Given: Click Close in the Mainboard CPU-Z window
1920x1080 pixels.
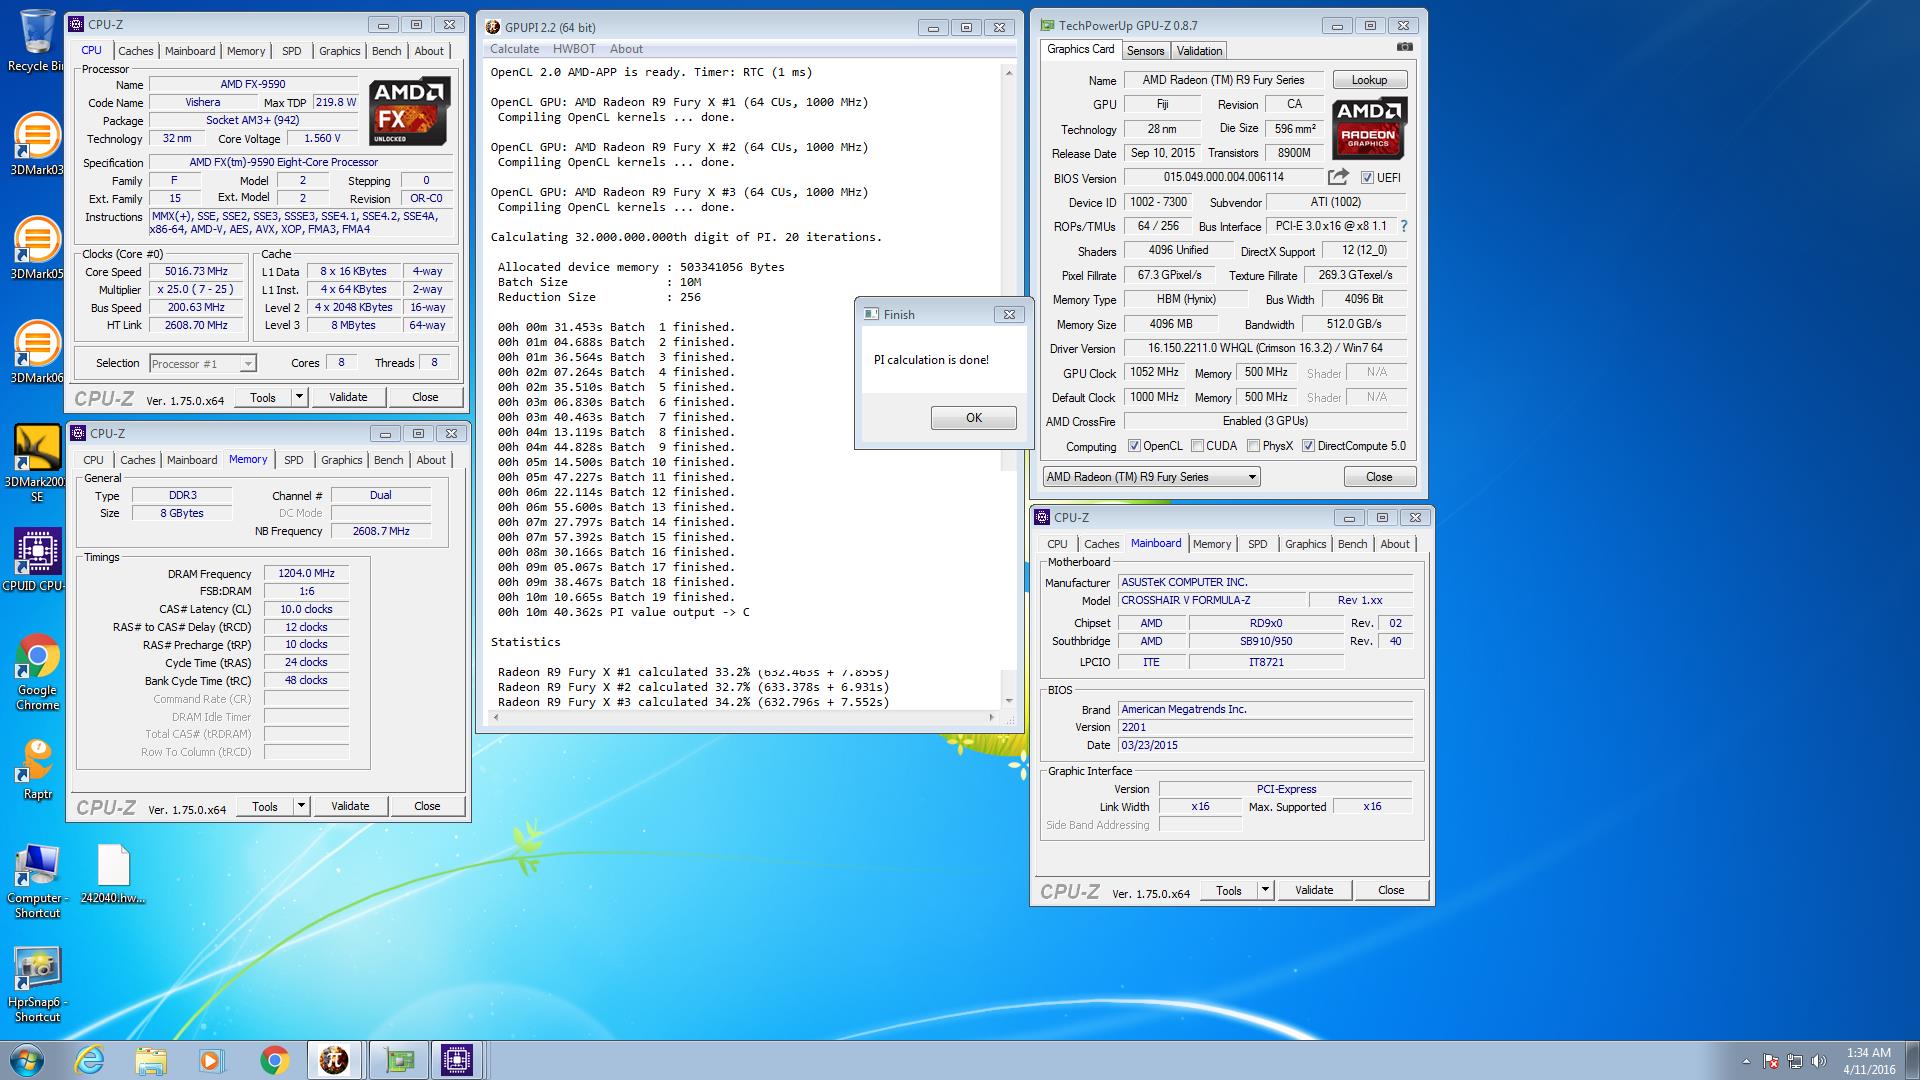Looking at the screenshot, I should [1391, 890].
